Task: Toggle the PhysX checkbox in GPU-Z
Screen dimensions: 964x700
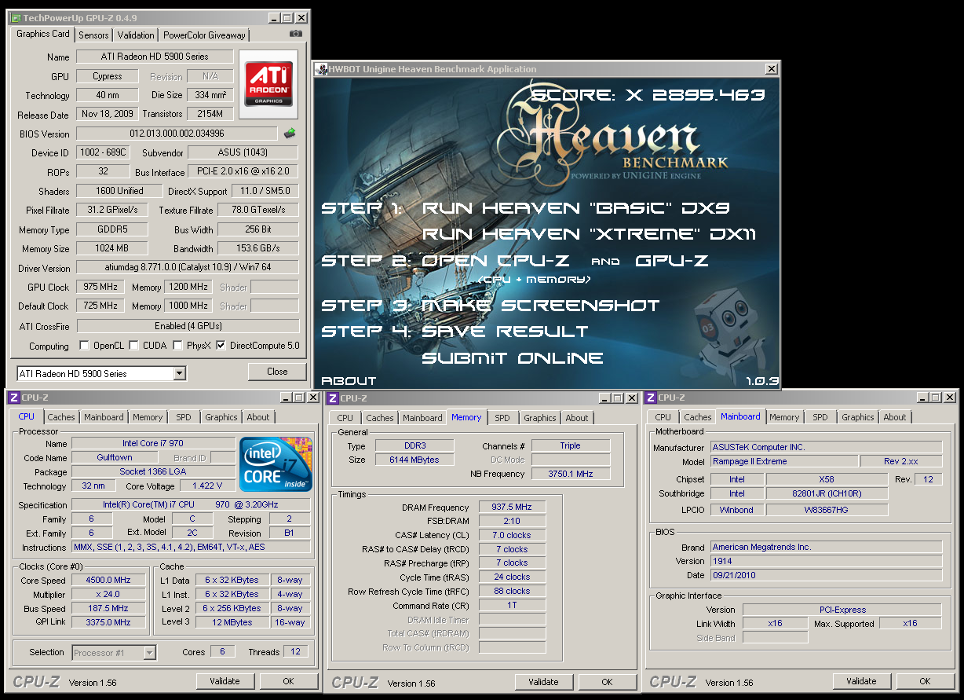Action: click(x=178, y=345)
